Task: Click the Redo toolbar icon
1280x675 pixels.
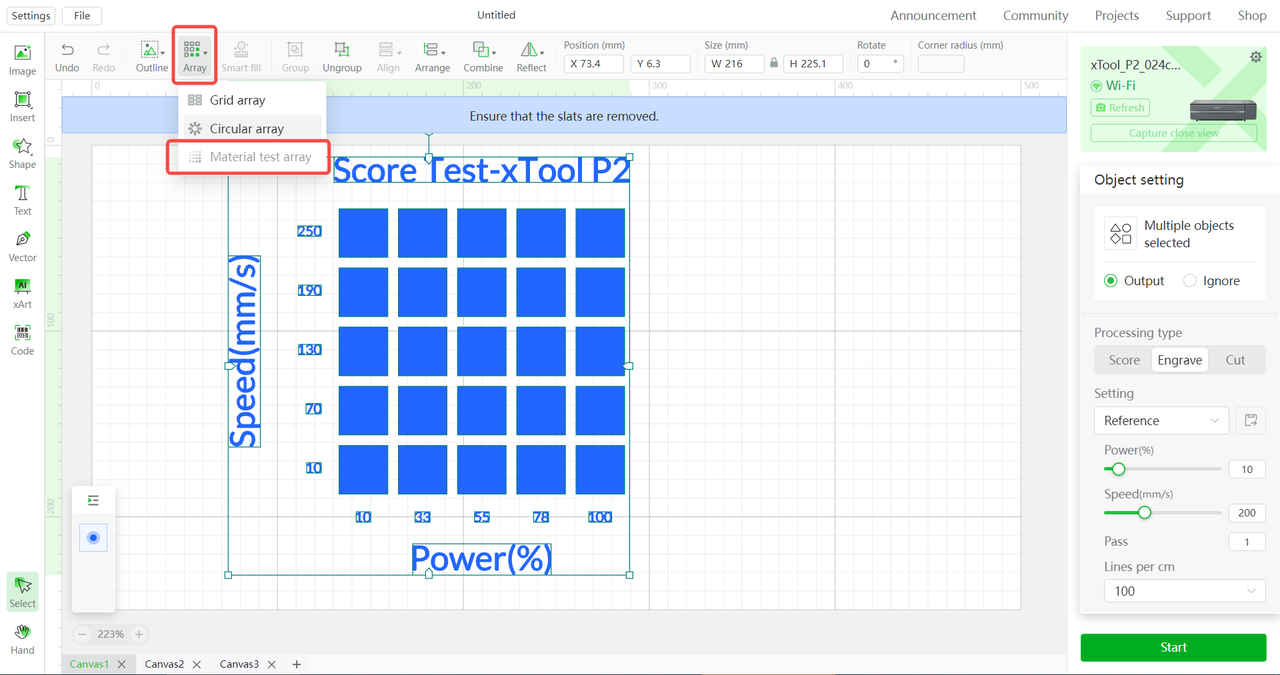Action: click(x=104, y=57)
